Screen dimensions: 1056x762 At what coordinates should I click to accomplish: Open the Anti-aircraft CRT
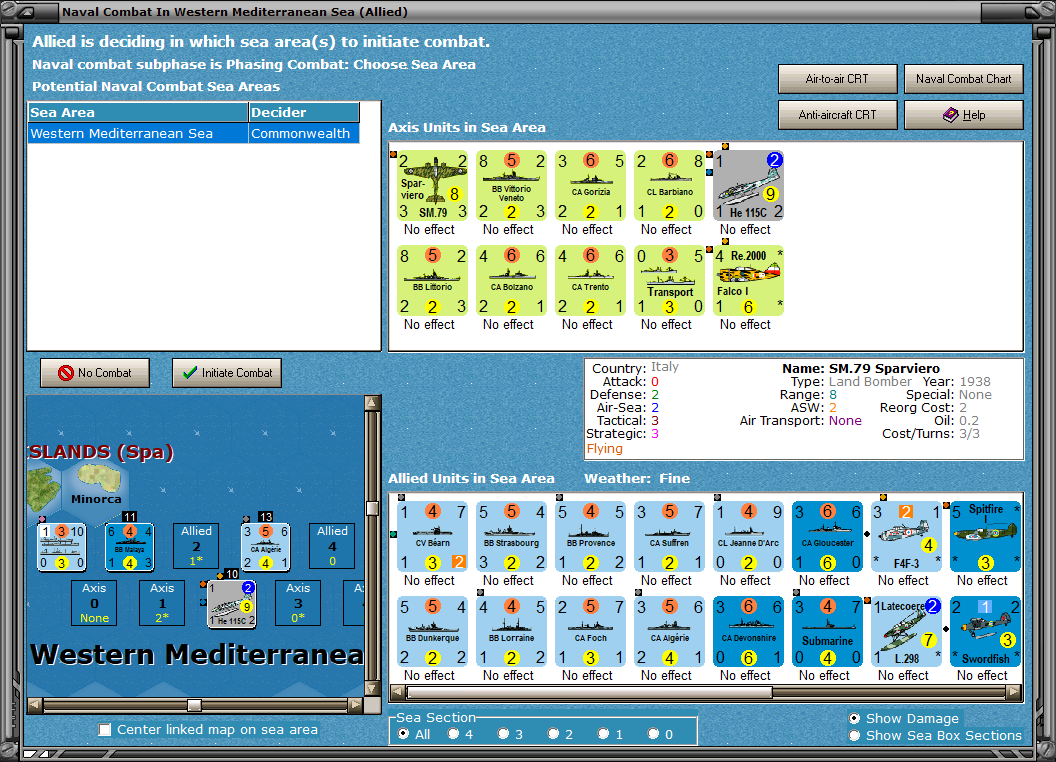[837, 114]
